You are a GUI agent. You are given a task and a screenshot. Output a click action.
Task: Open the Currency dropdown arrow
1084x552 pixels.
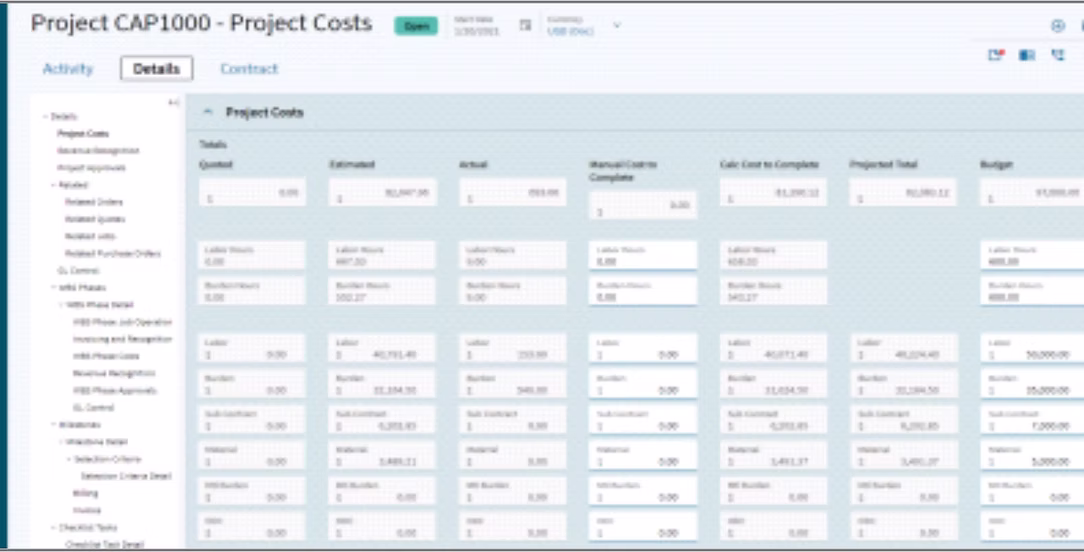click(617, 26)
